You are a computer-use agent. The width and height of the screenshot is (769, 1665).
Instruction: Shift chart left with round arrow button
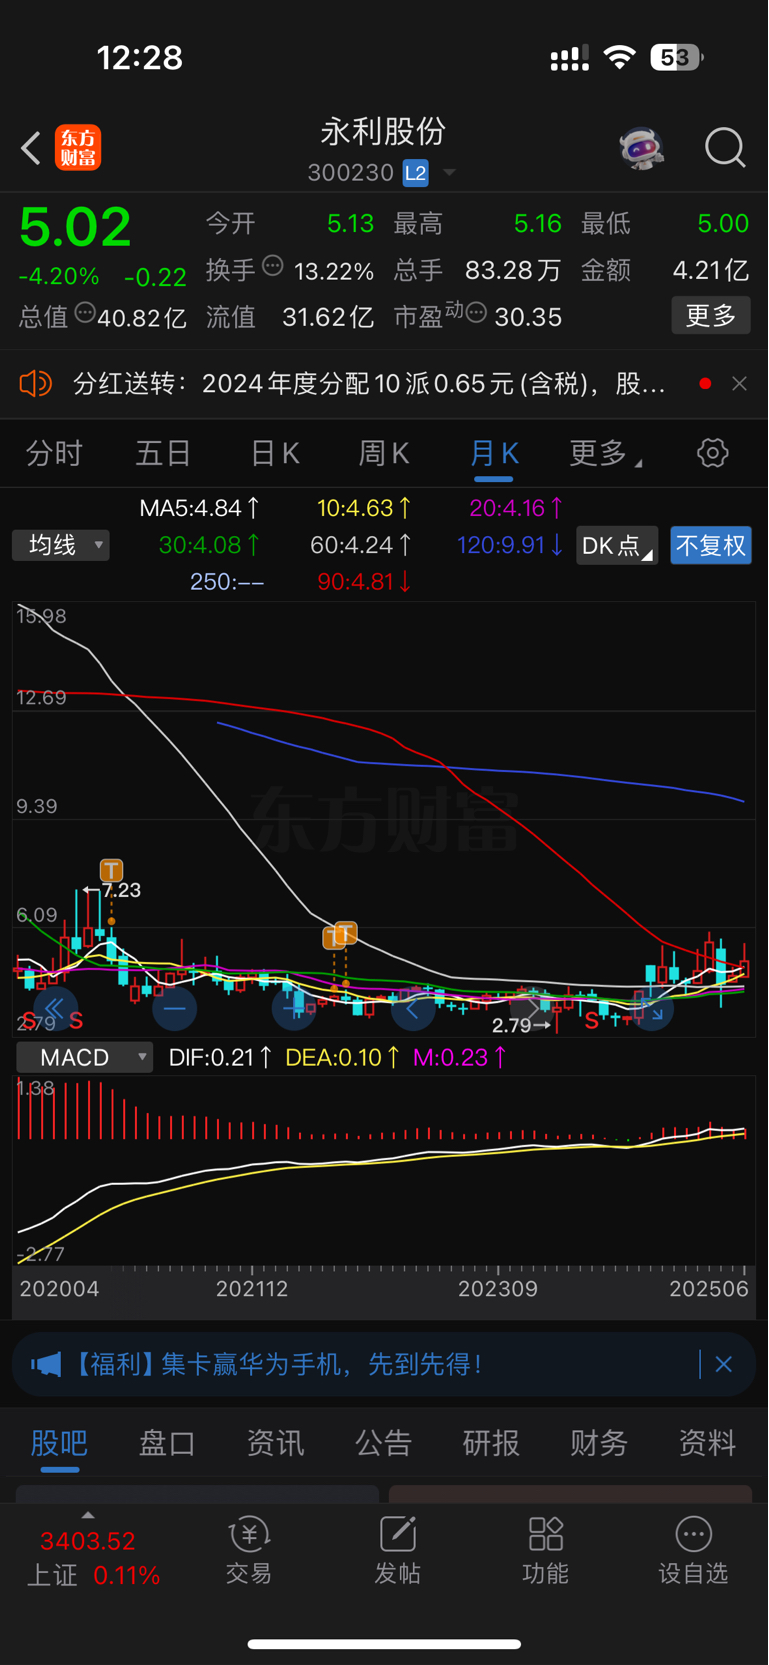tap(412, 1009)
